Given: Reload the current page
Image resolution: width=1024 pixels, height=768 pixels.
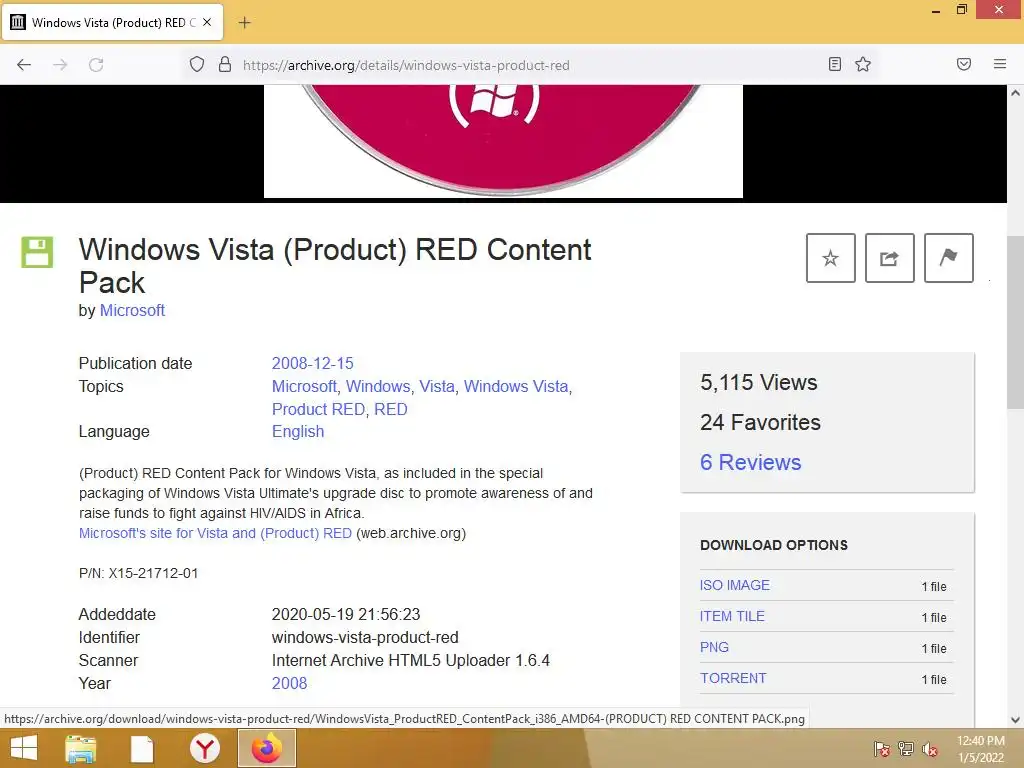Looking at the screenshot, I should 96,65.
